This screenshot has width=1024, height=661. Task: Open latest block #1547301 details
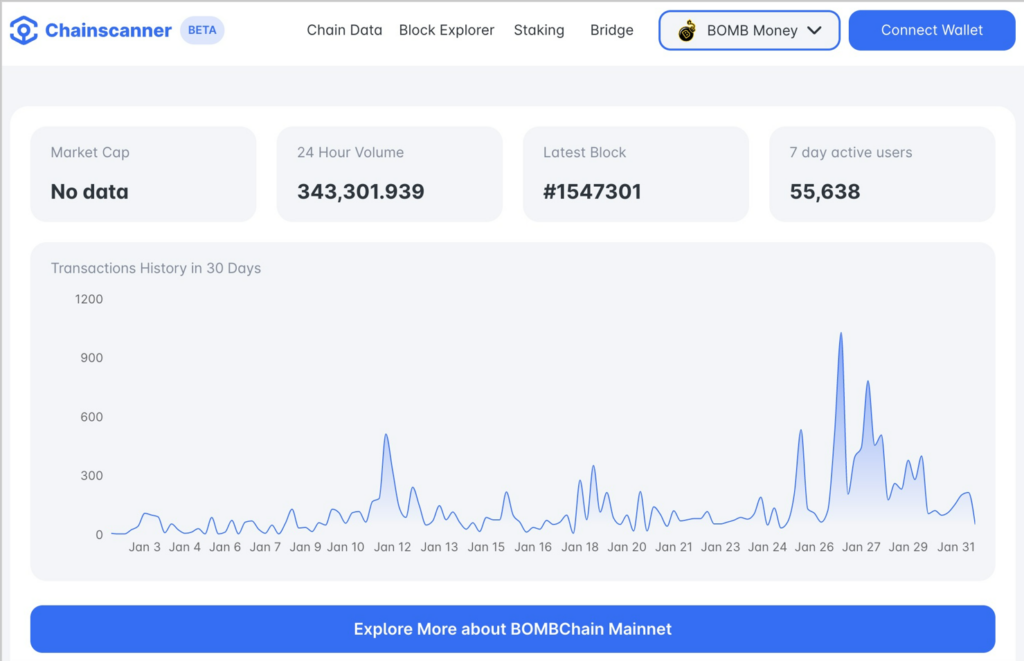(x=635, y=172)
